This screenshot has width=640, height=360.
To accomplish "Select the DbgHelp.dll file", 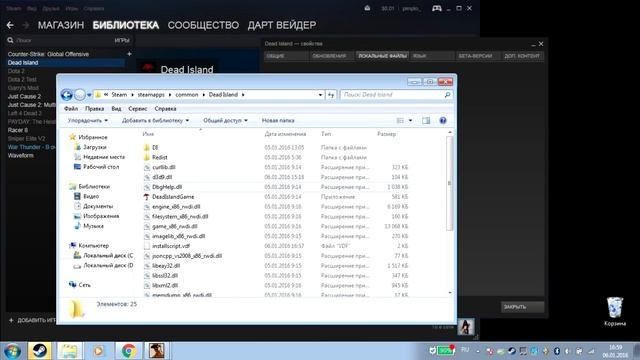I will pyautogui.click(x=167, y=187).
